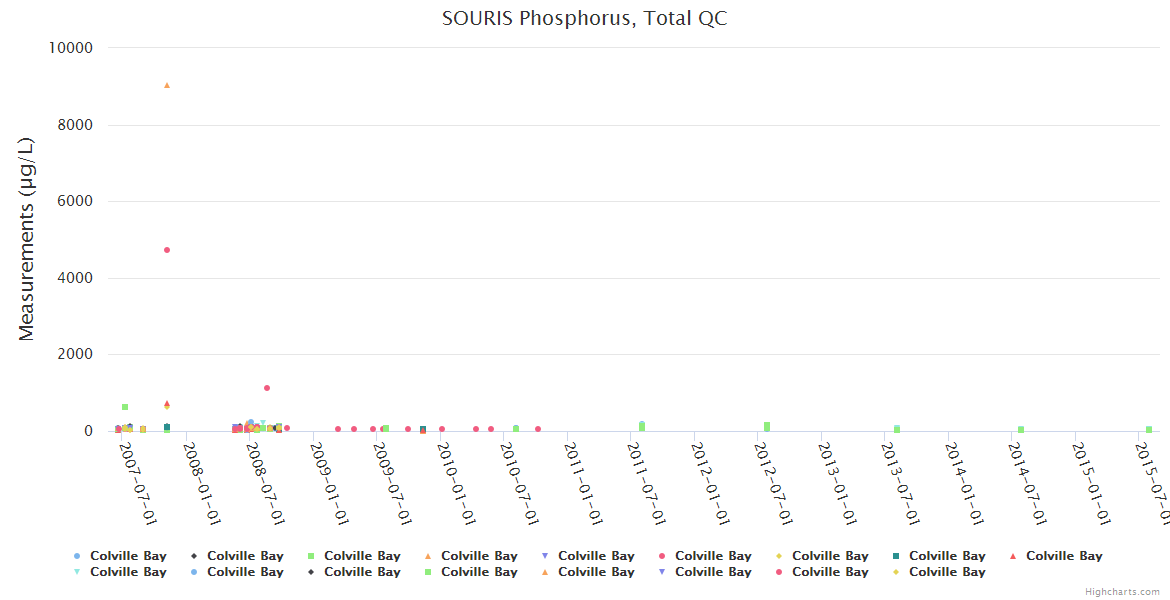The width and height of the screenshot is (1170, 600).
Task: Click the Measurements (µg/L) axis title
Action: point(27,239)
